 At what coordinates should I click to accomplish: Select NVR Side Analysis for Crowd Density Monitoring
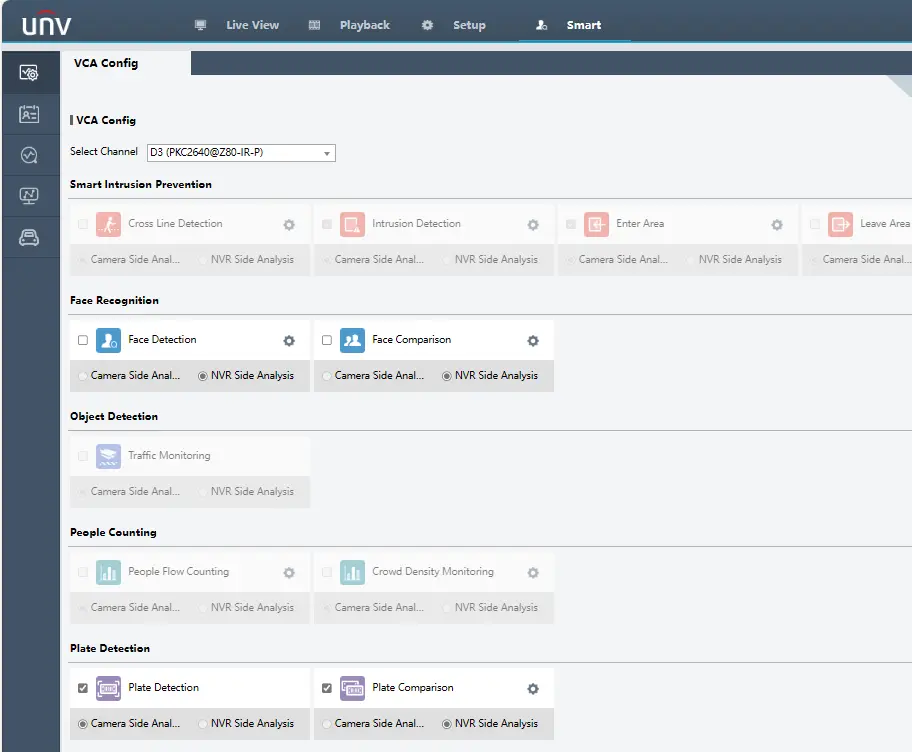click(x=447, y=608)
